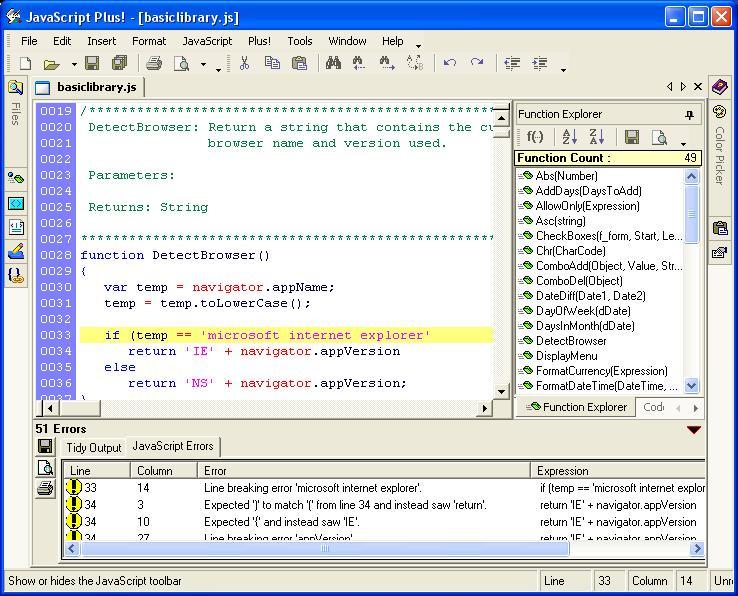
Task: Click the Error column header
Action: pos(364,471)
